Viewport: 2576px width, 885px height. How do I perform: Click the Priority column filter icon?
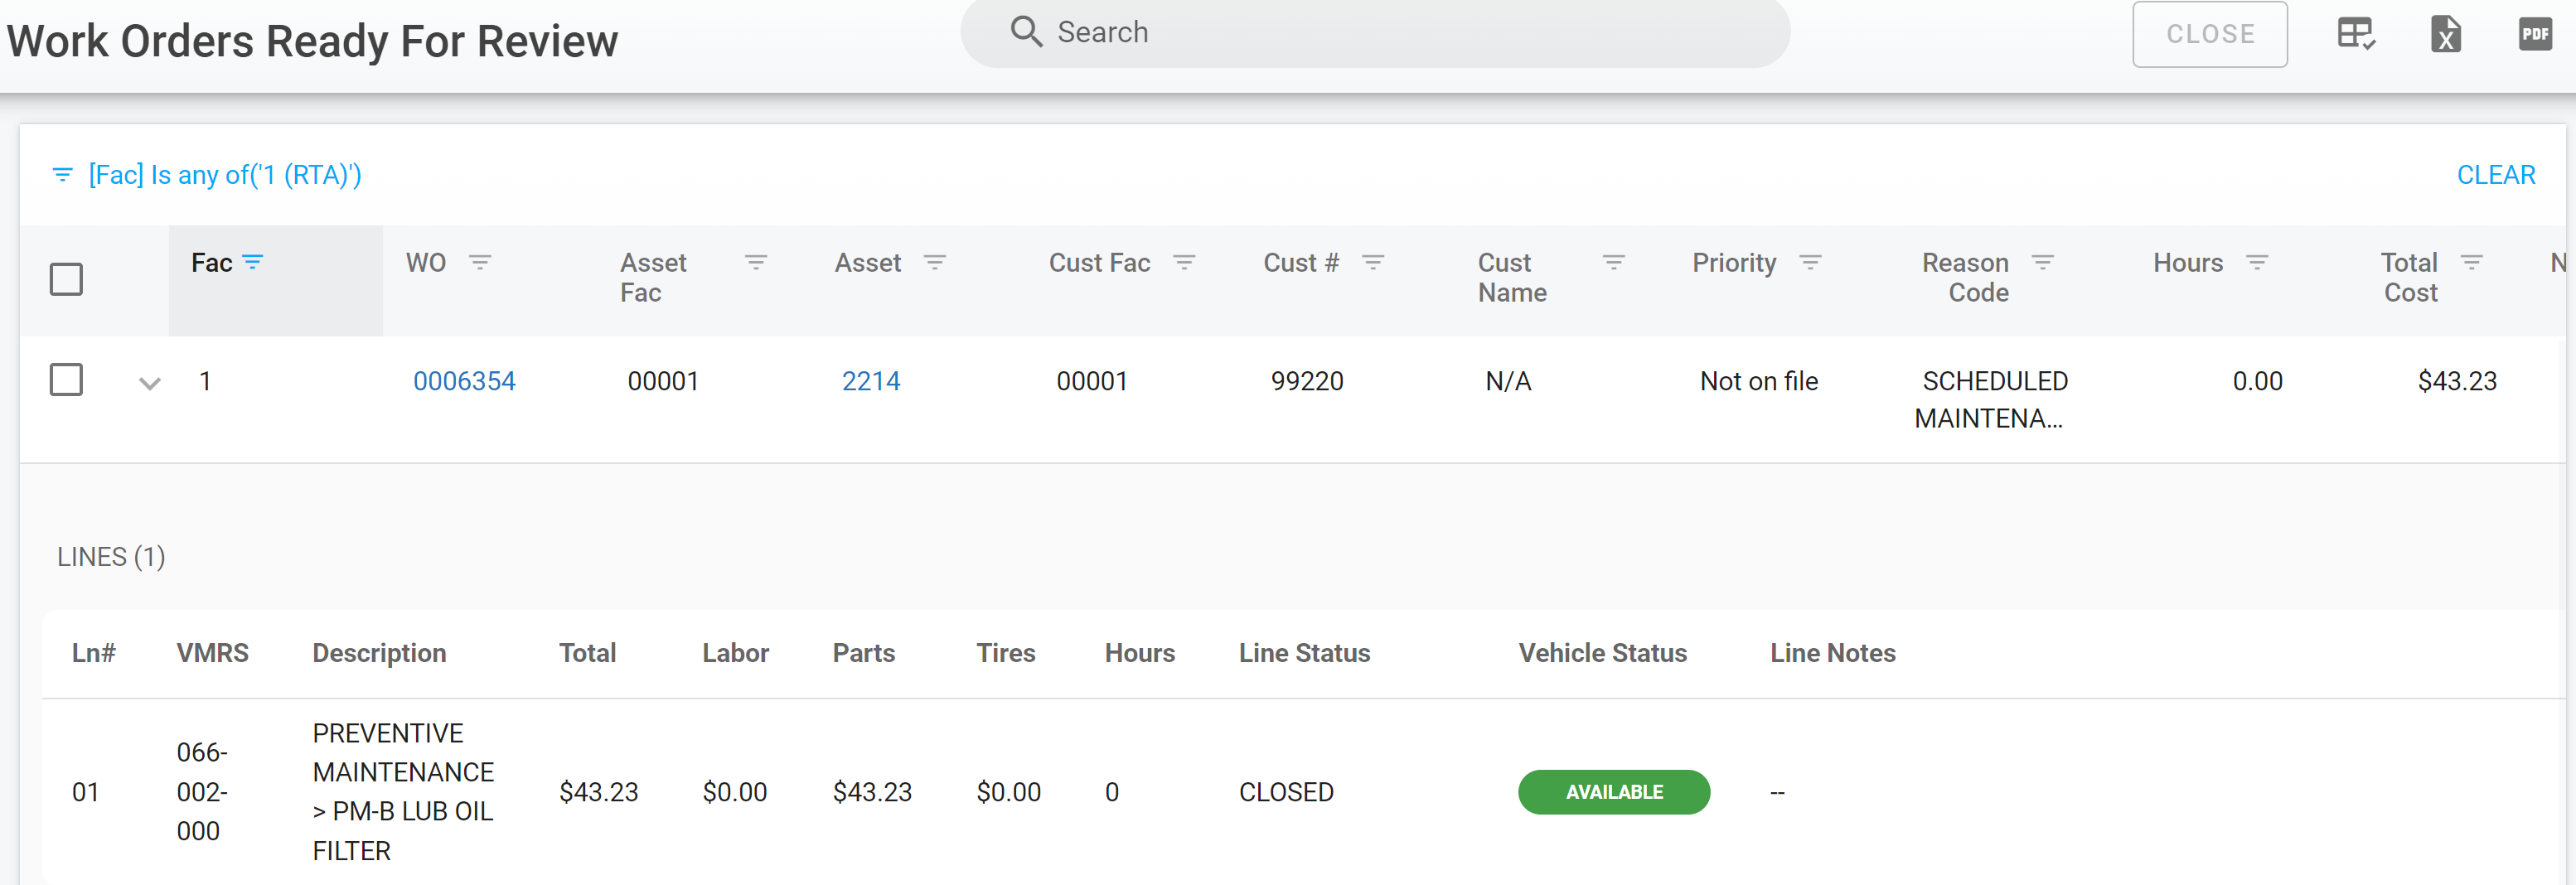click(x=1810, y=262)
